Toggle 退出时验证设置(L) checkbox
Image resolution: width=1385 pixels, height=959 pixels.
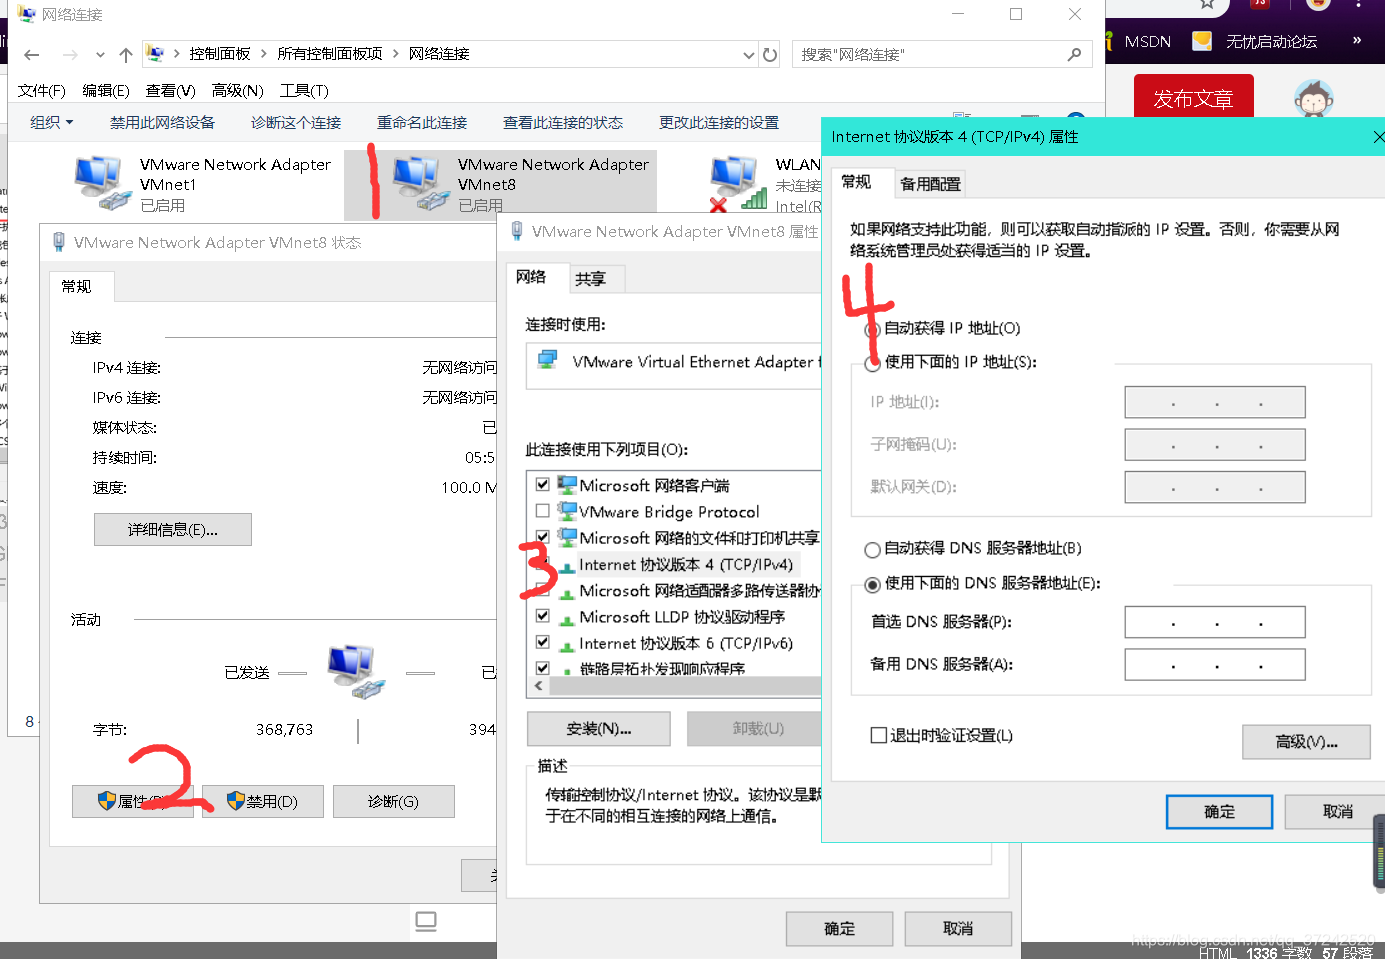click(x=879, y=735)
